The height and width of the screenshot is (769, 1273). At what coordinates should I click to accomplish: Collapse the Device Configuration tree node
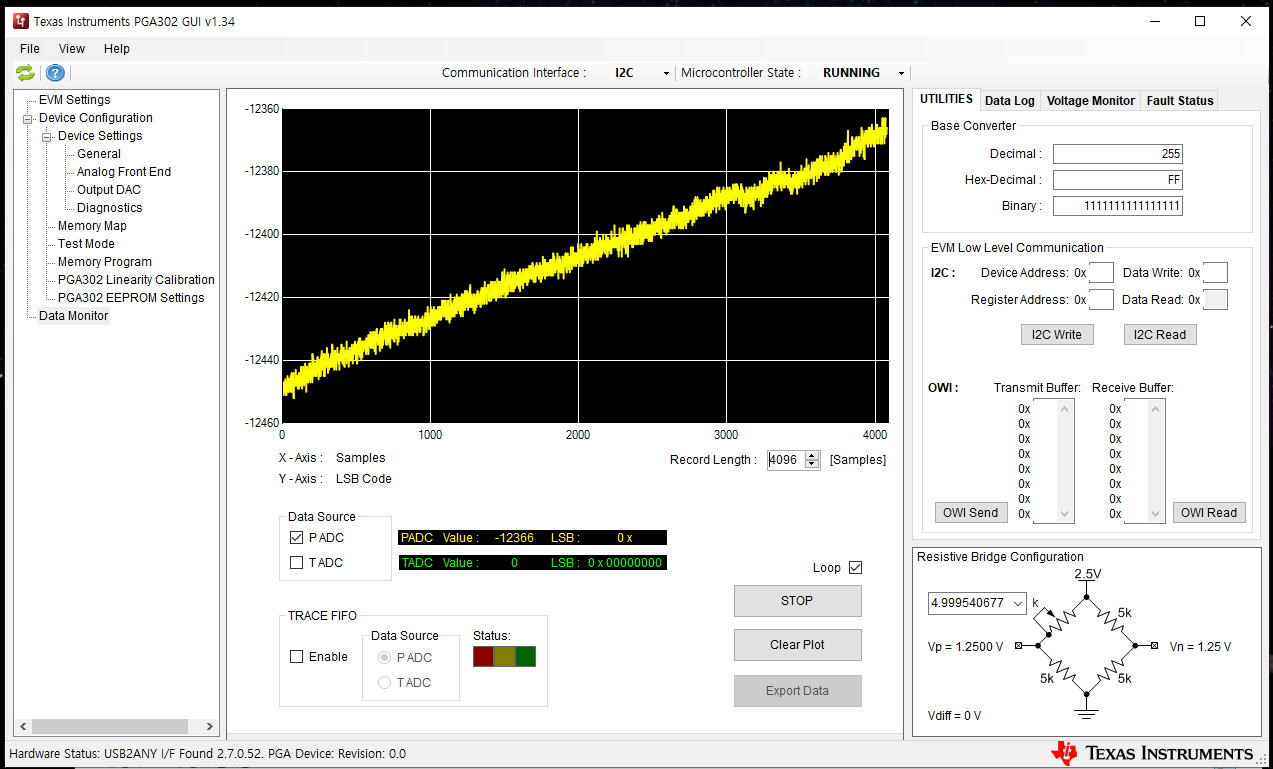pyautogui.click(x=28, y=118)
